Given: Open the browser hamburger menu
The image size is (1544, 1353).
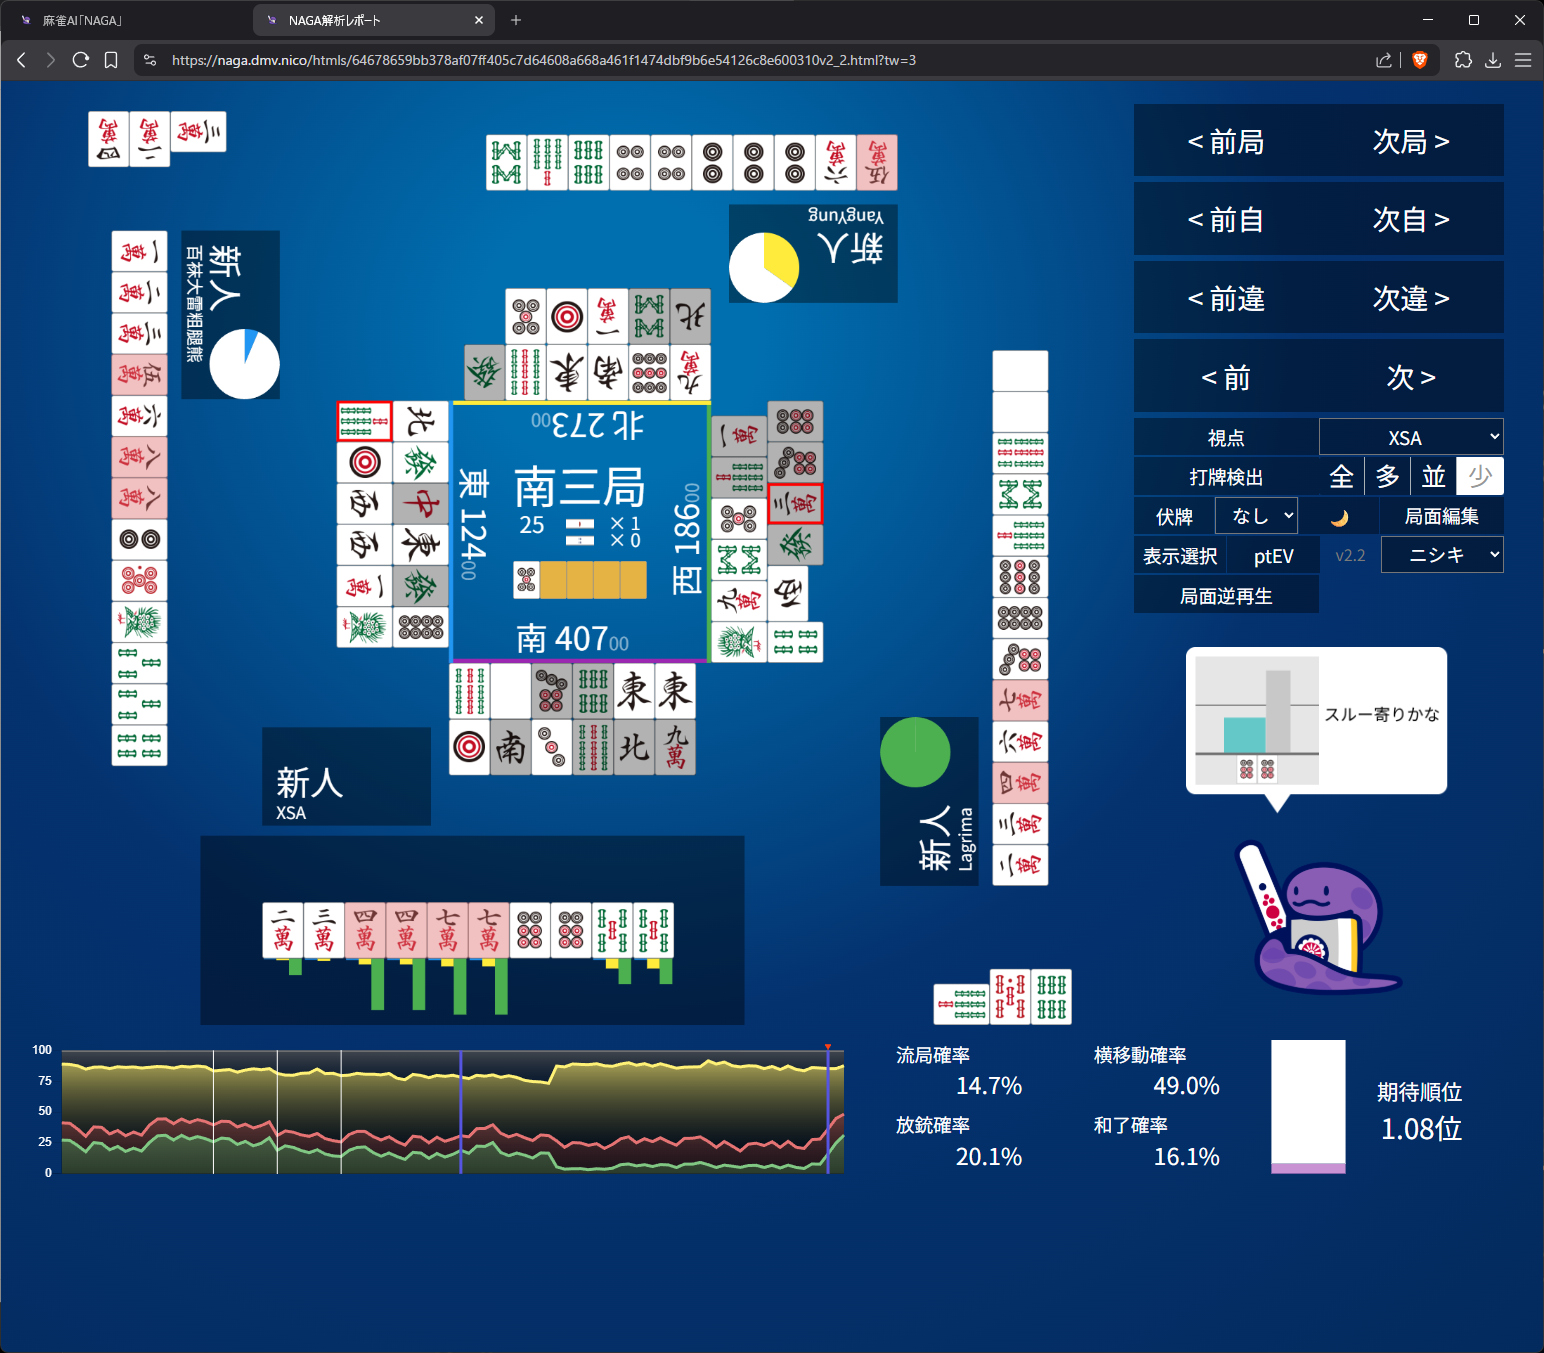Looking at the screenshot, I should 1523,60.
